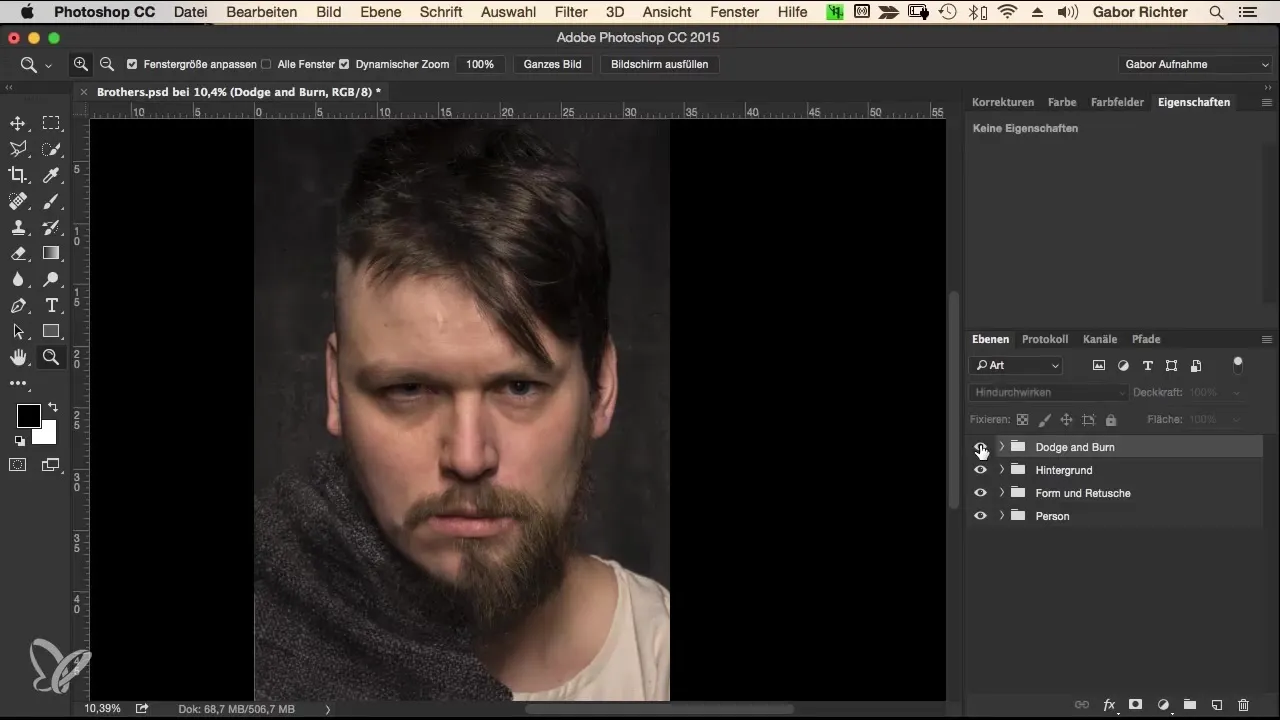Expand the Form und Retusche group

click(1001, 493)
